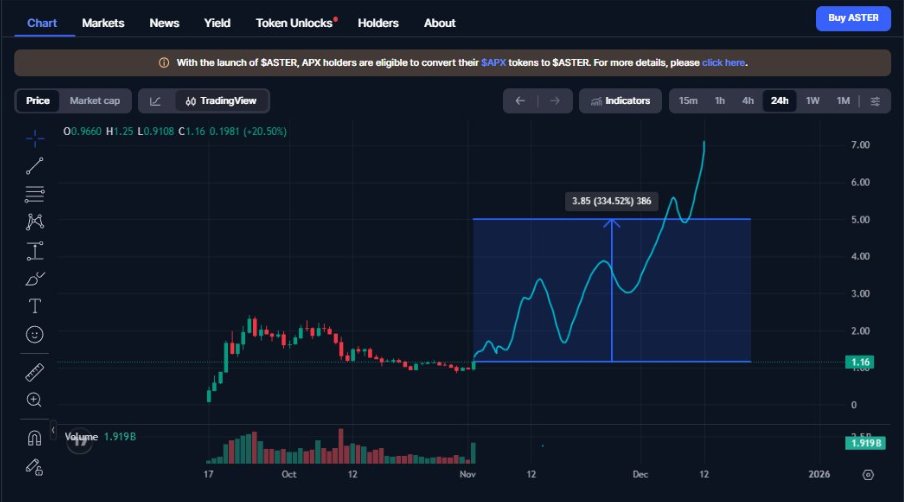This screenshot has height=502, width=904.
Task: Select the 1h timeframe
Action: pyautogui.click(x=720, y=101)
